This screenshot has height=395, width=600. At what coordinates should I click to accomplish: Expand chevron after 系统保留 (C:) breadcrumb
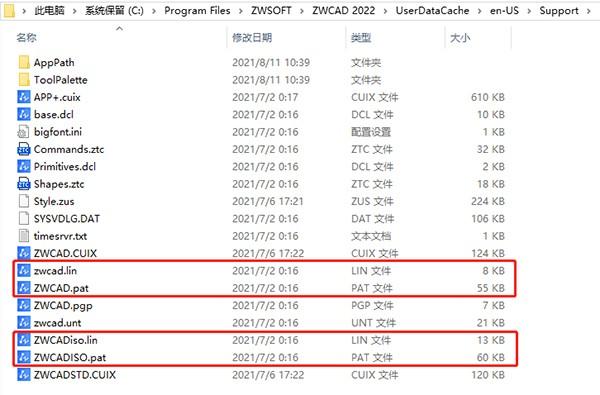click(x=154, y=11)
